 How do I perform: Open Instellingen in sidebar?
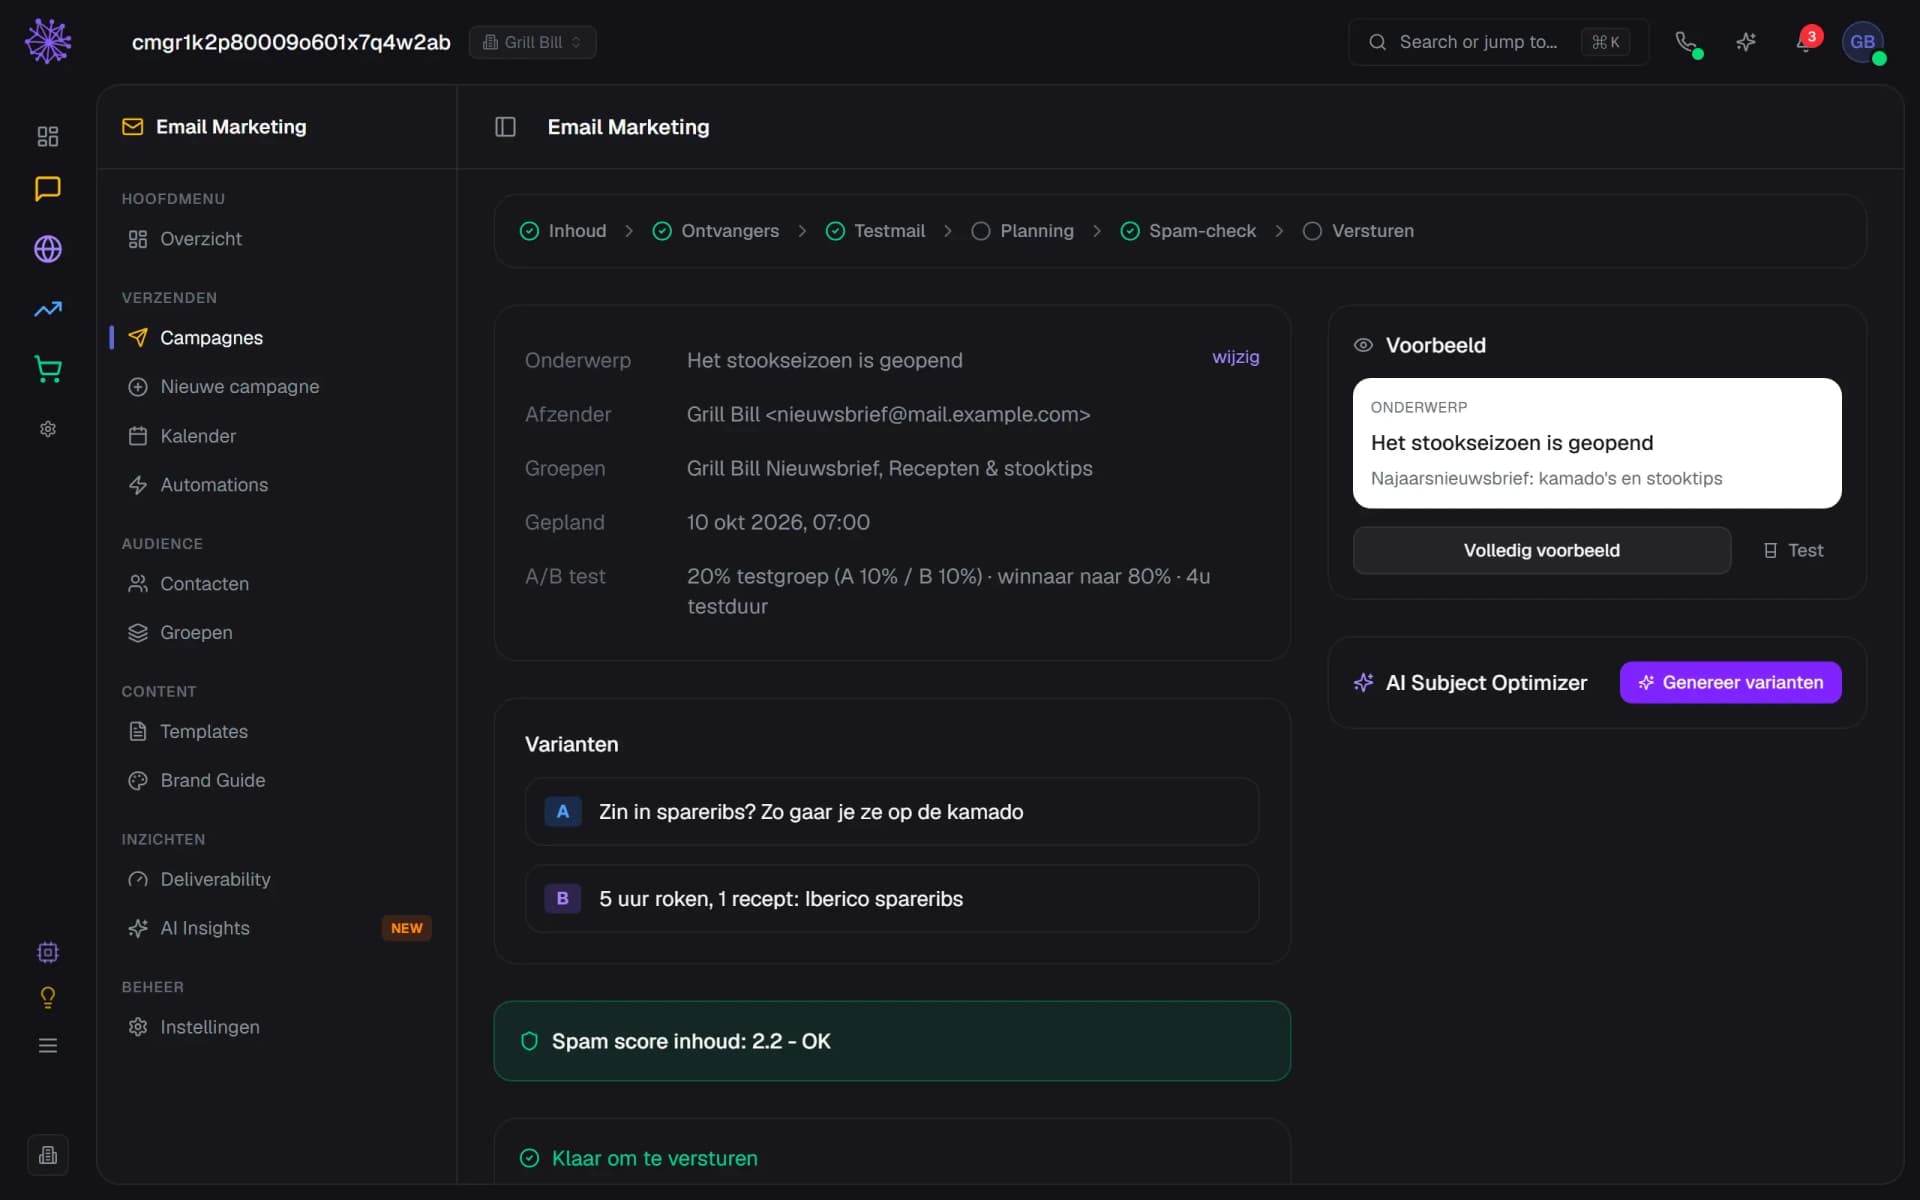276,1027
